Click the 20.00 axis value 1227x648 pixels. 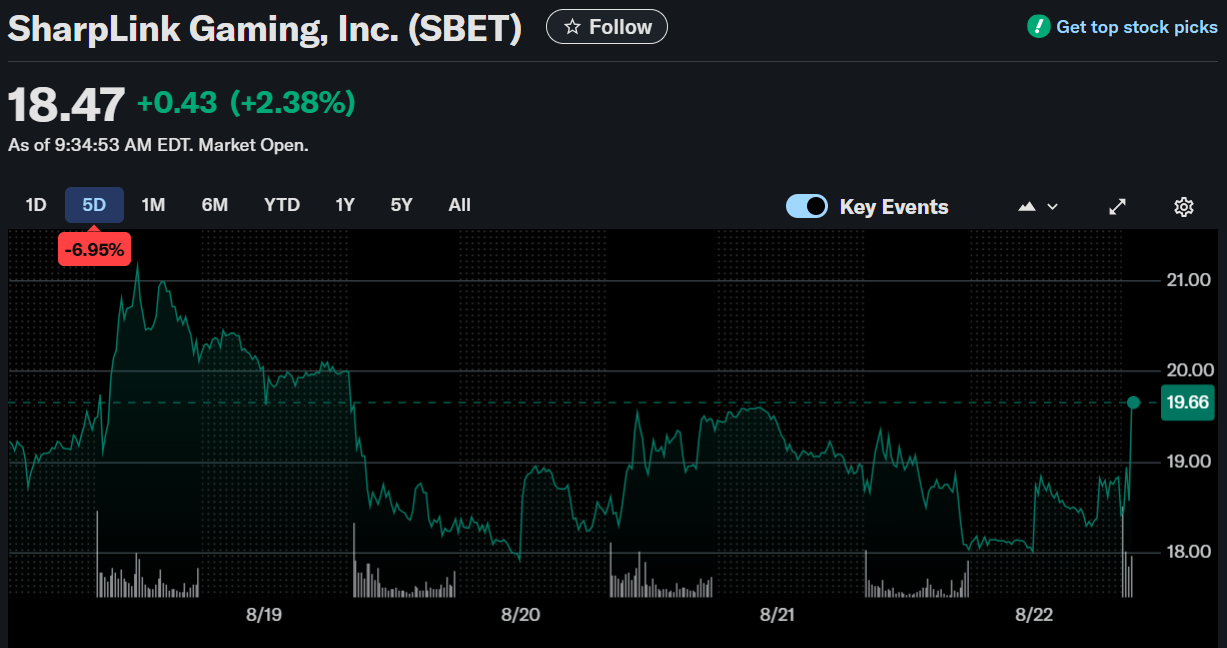(x=1189, y=370)
